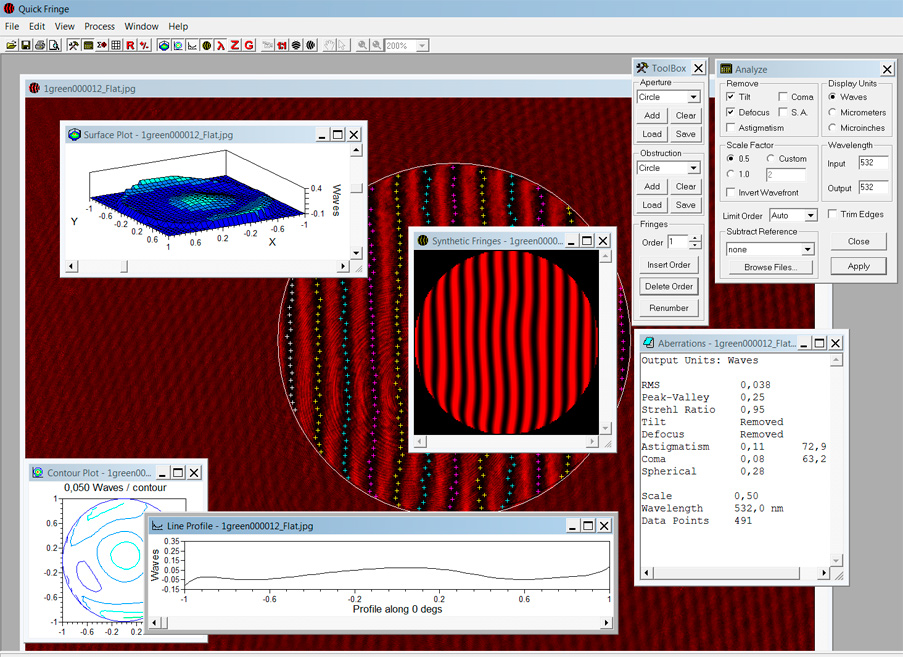Open the Aperture shape dropdown

click(693, 97)
